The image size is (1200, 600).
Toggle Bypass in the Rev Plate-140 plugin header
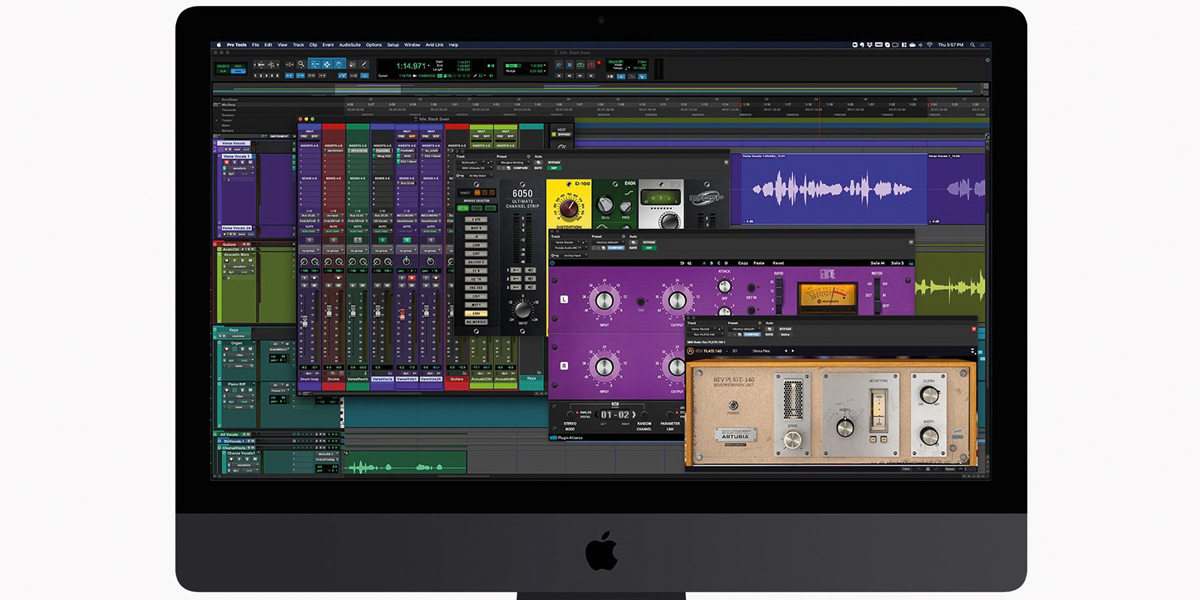(x=785, y=329)
